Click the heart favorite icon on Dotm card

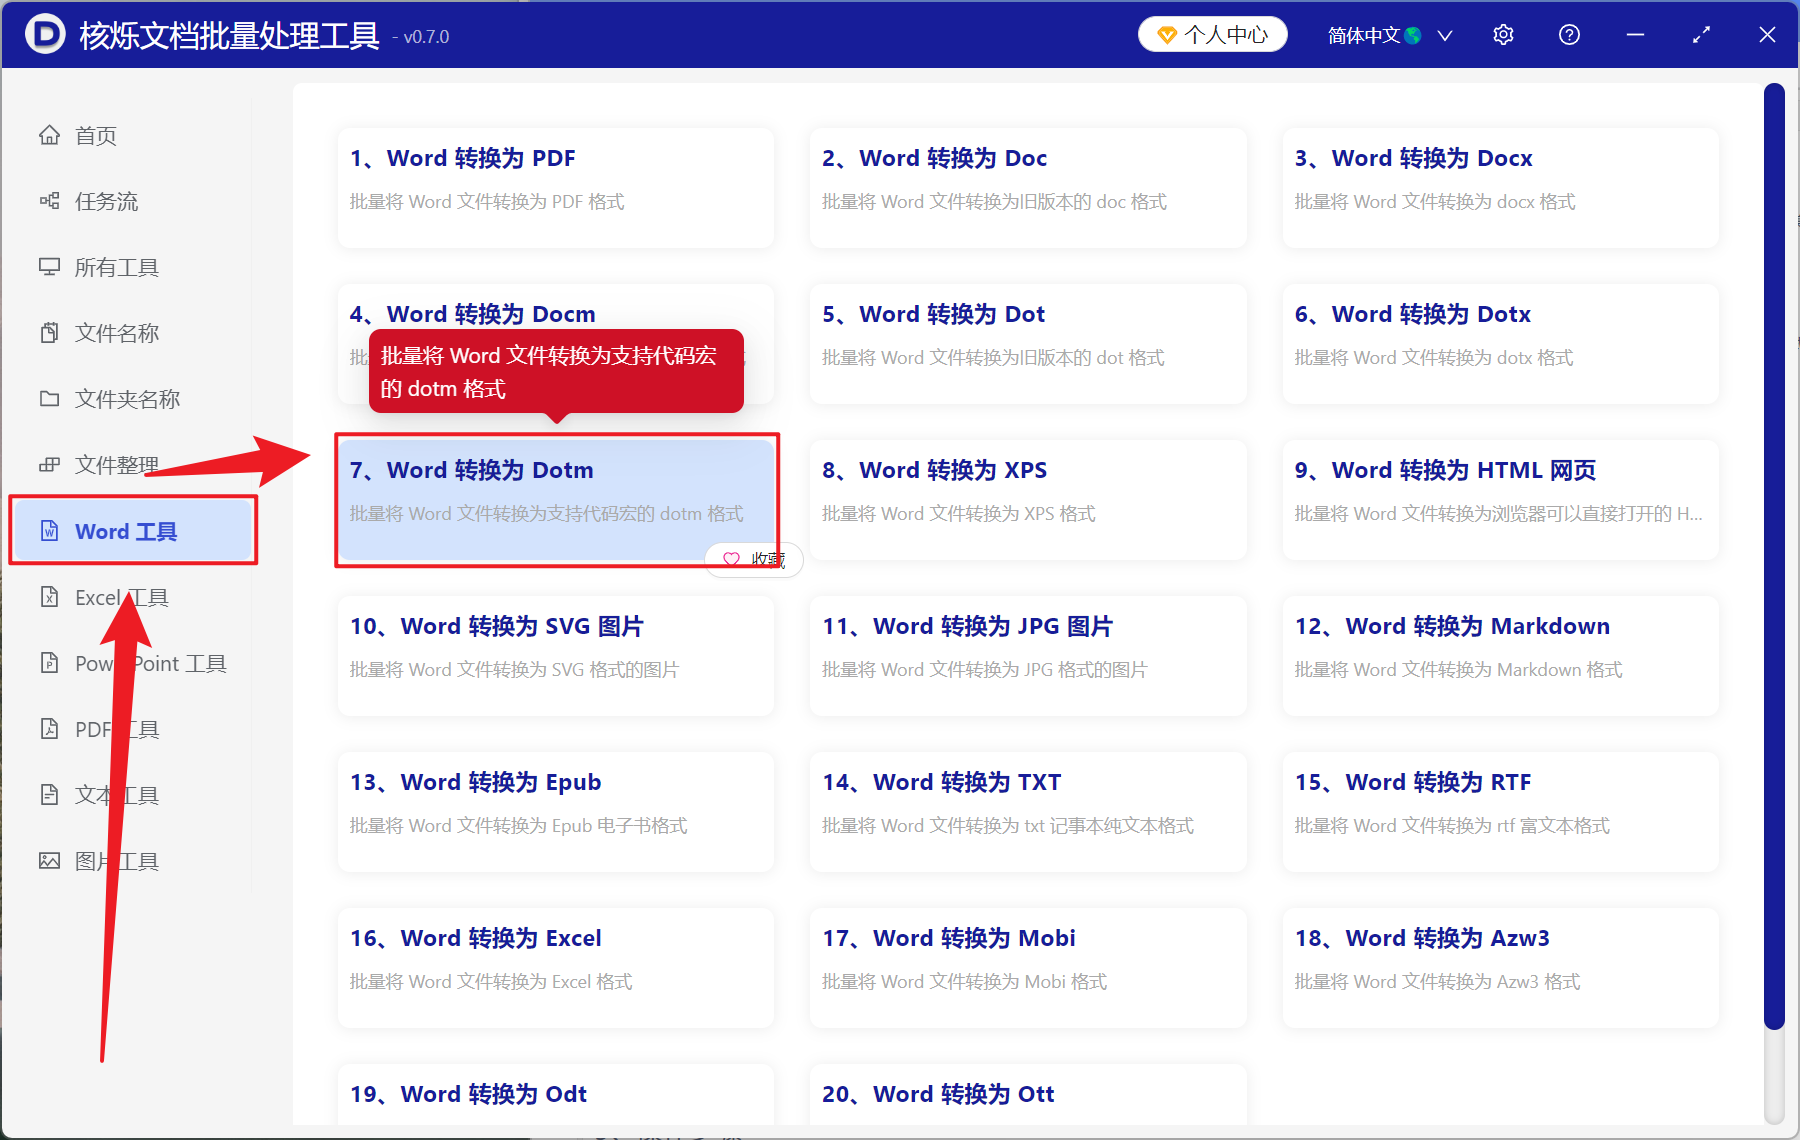pyautogui.click(x=731, y=560)
